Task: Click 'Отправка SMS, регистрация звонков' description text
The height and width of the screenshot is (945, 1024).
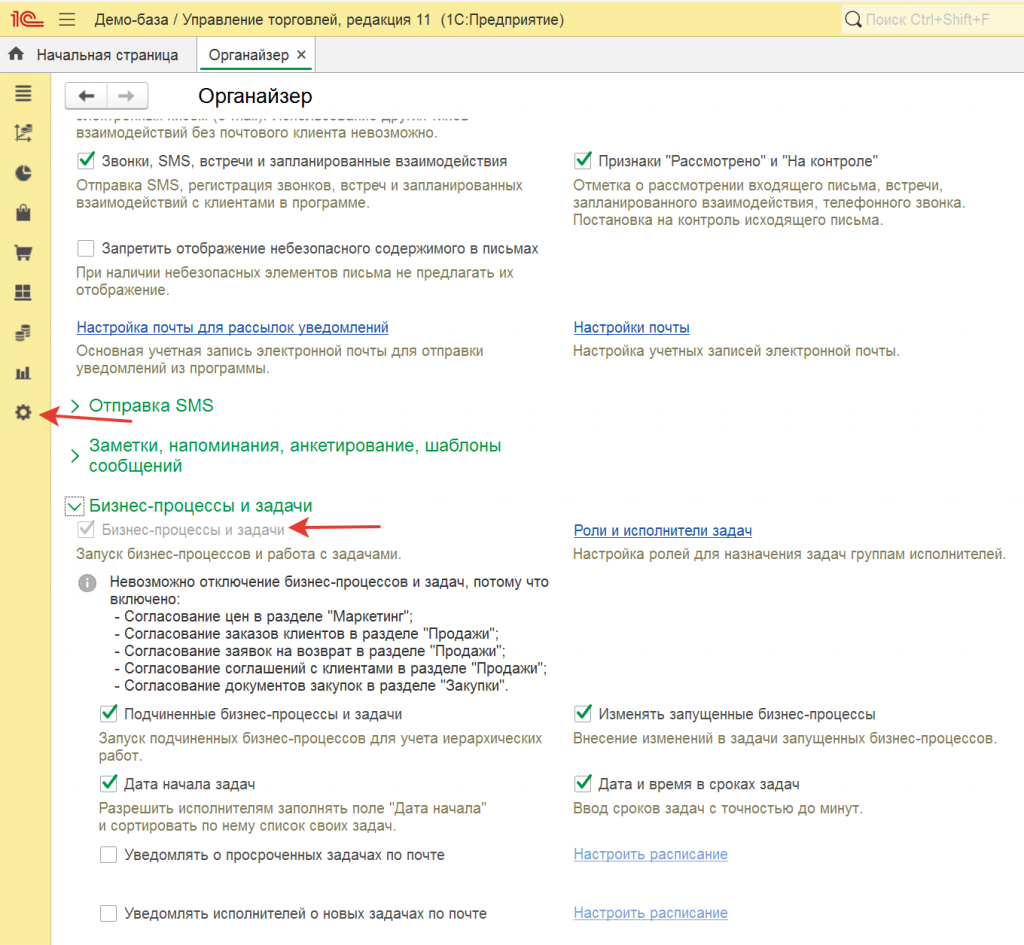Action: (x=299, y=194)
